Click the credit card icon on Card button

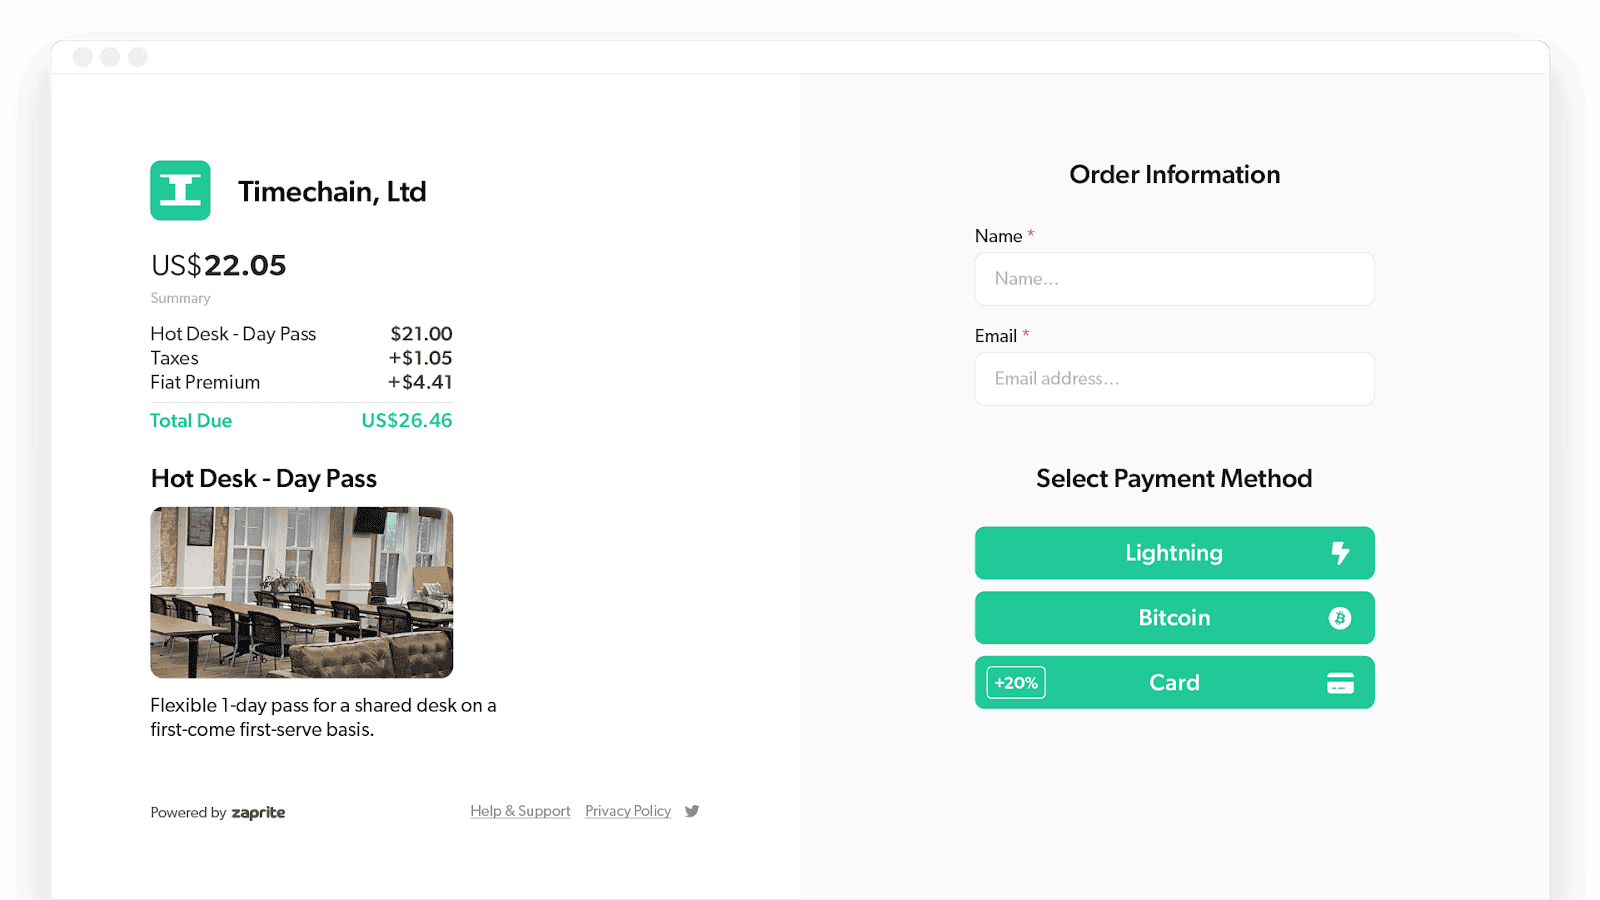pos(1342,682)
